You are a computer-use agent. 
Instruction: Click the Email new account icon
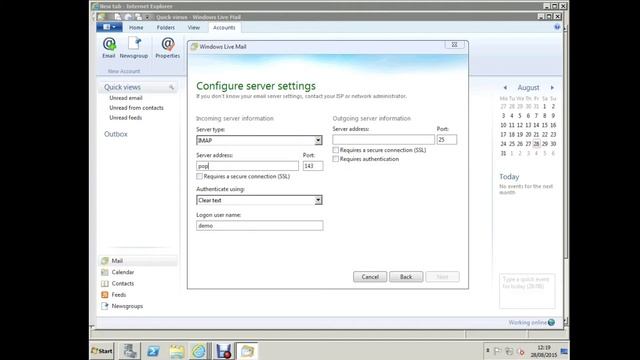click(x=109, y=47)
